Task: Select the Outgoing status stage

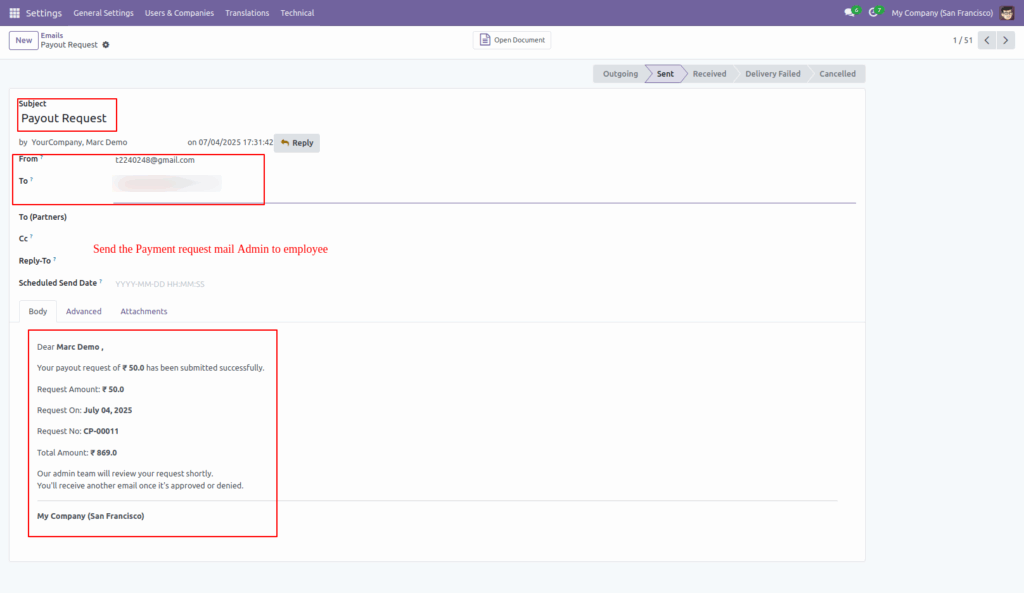Action: [619, 73]
